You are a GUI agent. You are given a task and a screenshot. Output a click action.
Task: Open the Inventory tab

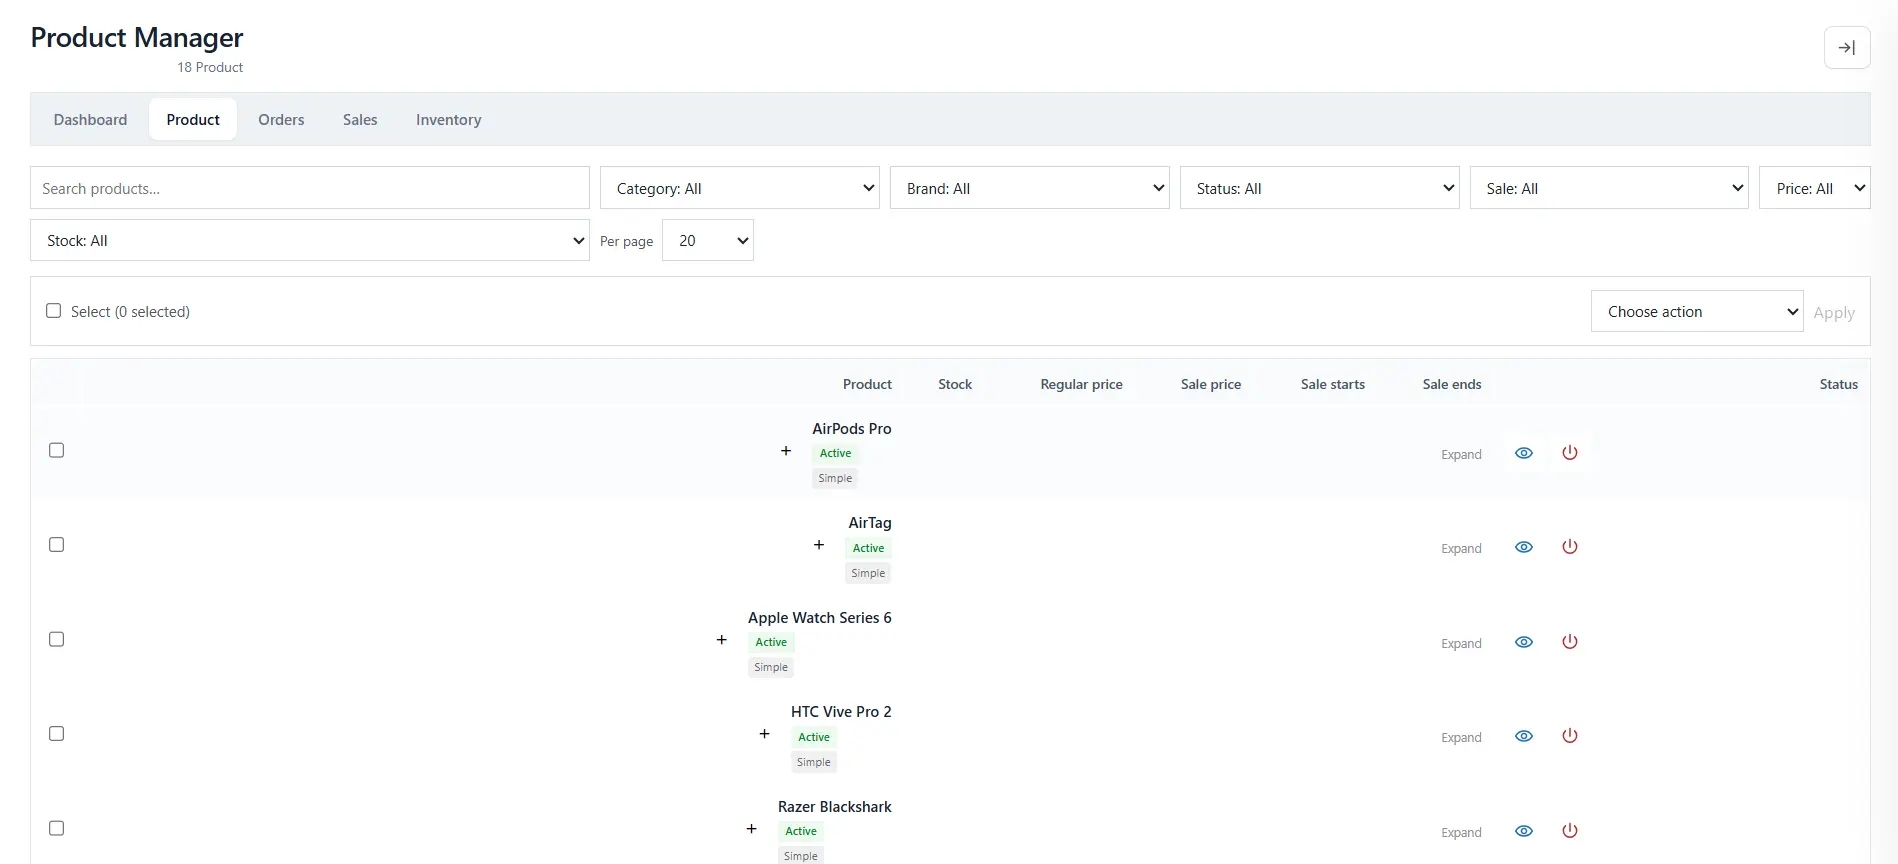(x=448, y=119)
